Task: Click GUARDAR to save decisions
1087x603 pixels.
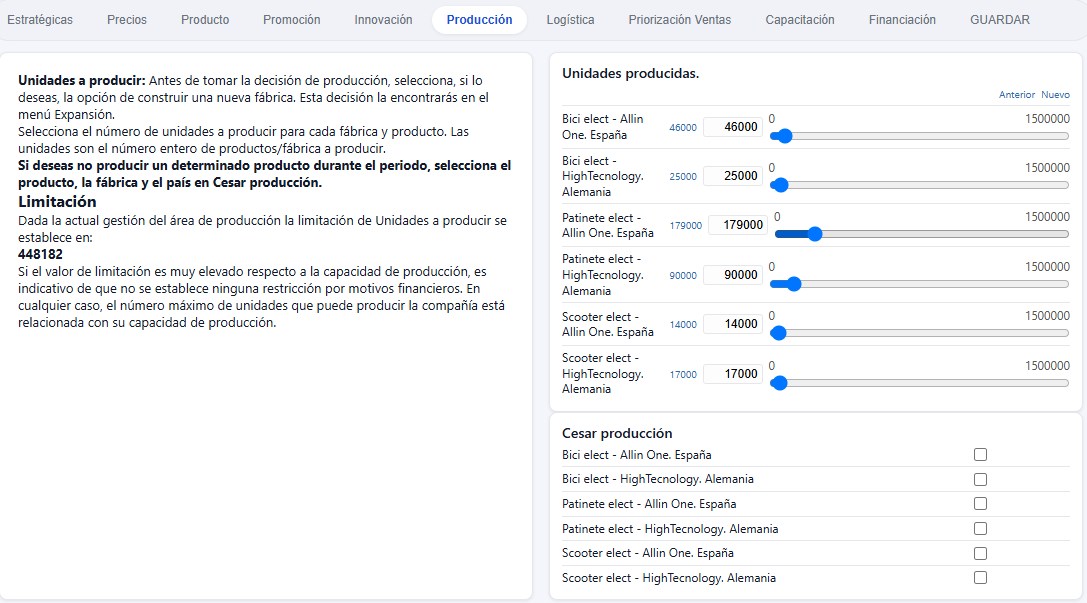Action: [1000, 19]
